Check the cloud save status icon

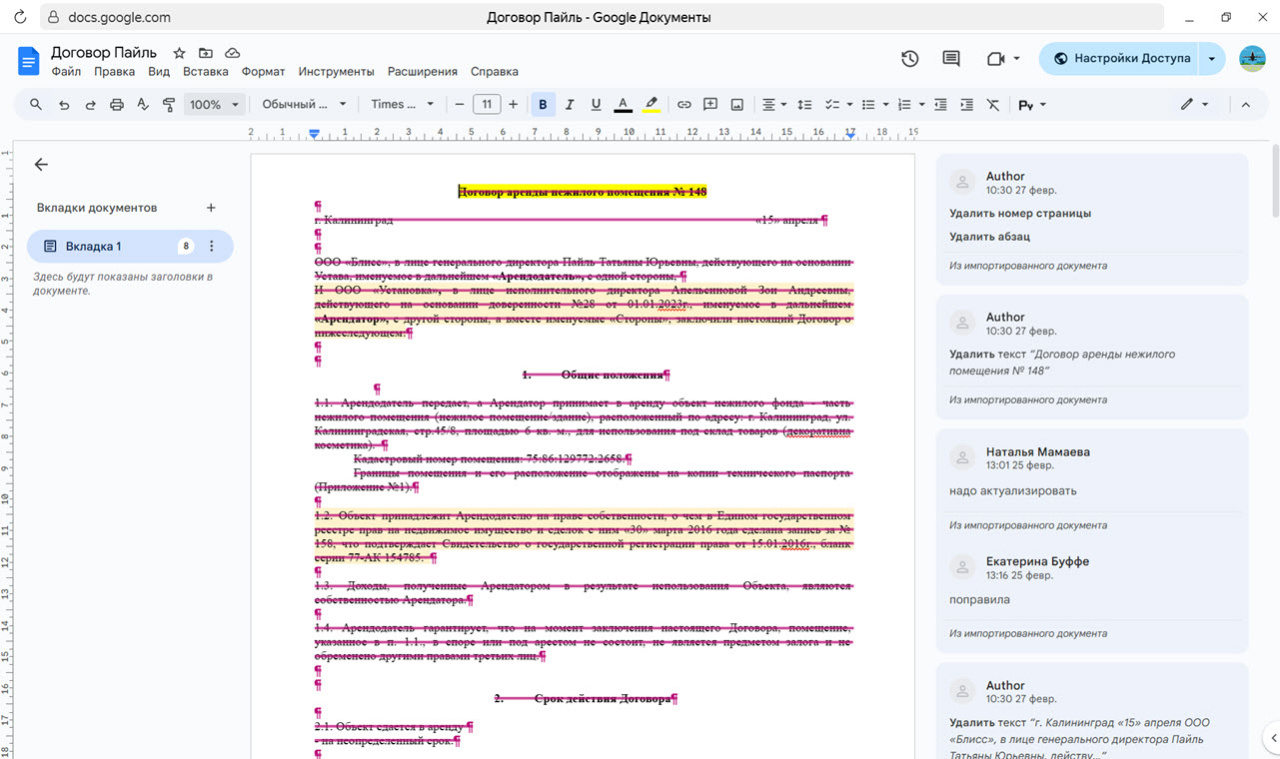232,53
